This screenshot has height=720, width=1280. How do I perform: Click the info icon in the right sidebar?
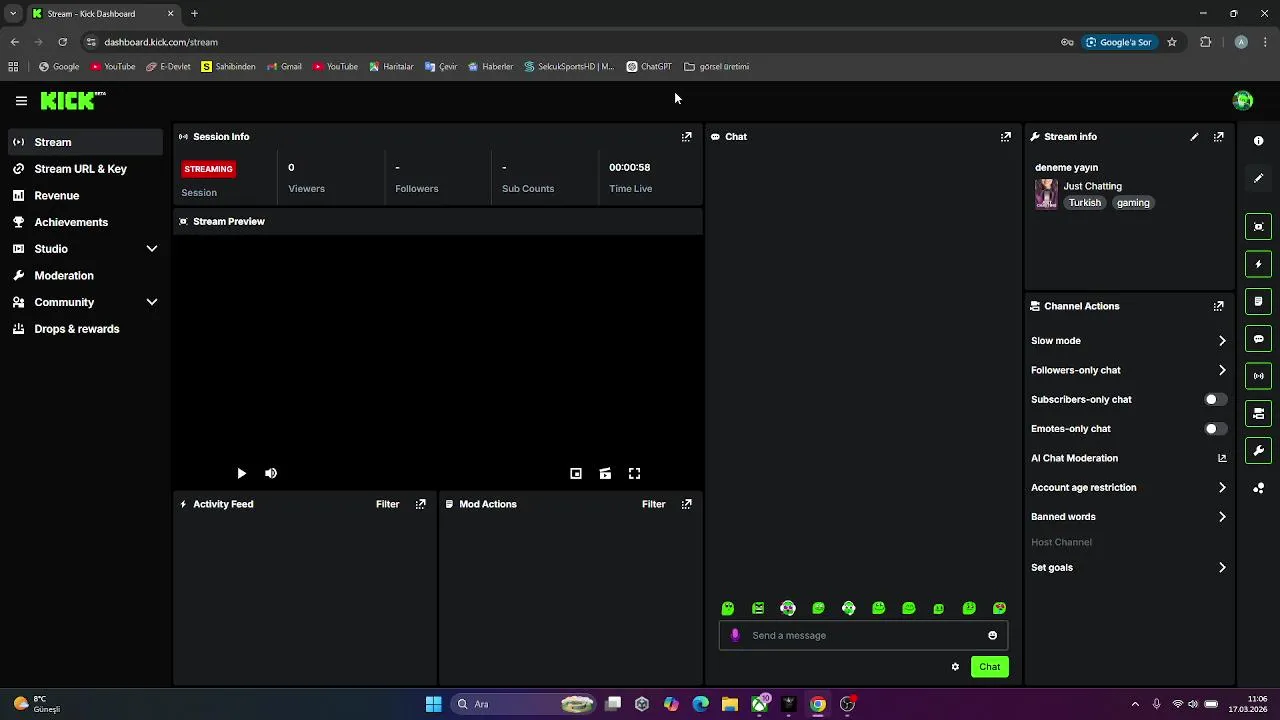tap(1258, 141)
